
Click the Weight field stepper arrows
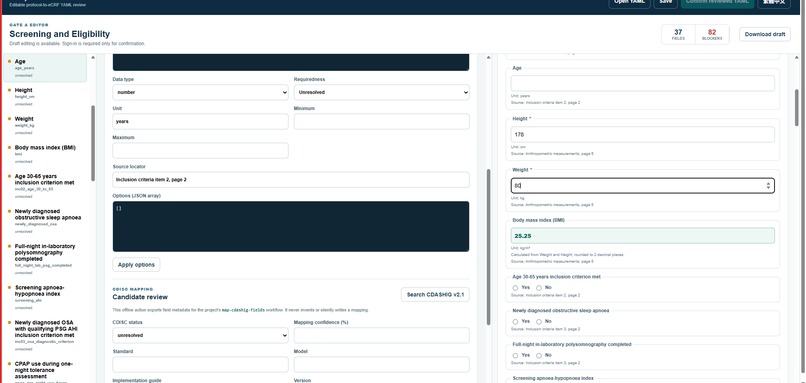[768, 186]
